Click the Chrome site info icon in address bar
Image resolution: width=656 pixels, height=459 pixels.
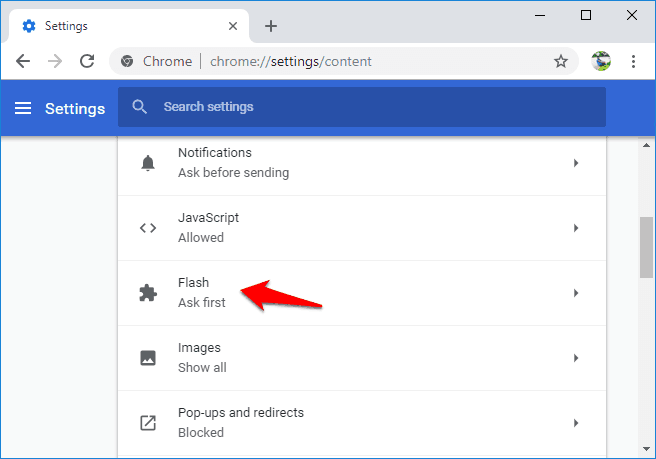tap(127, 62)
